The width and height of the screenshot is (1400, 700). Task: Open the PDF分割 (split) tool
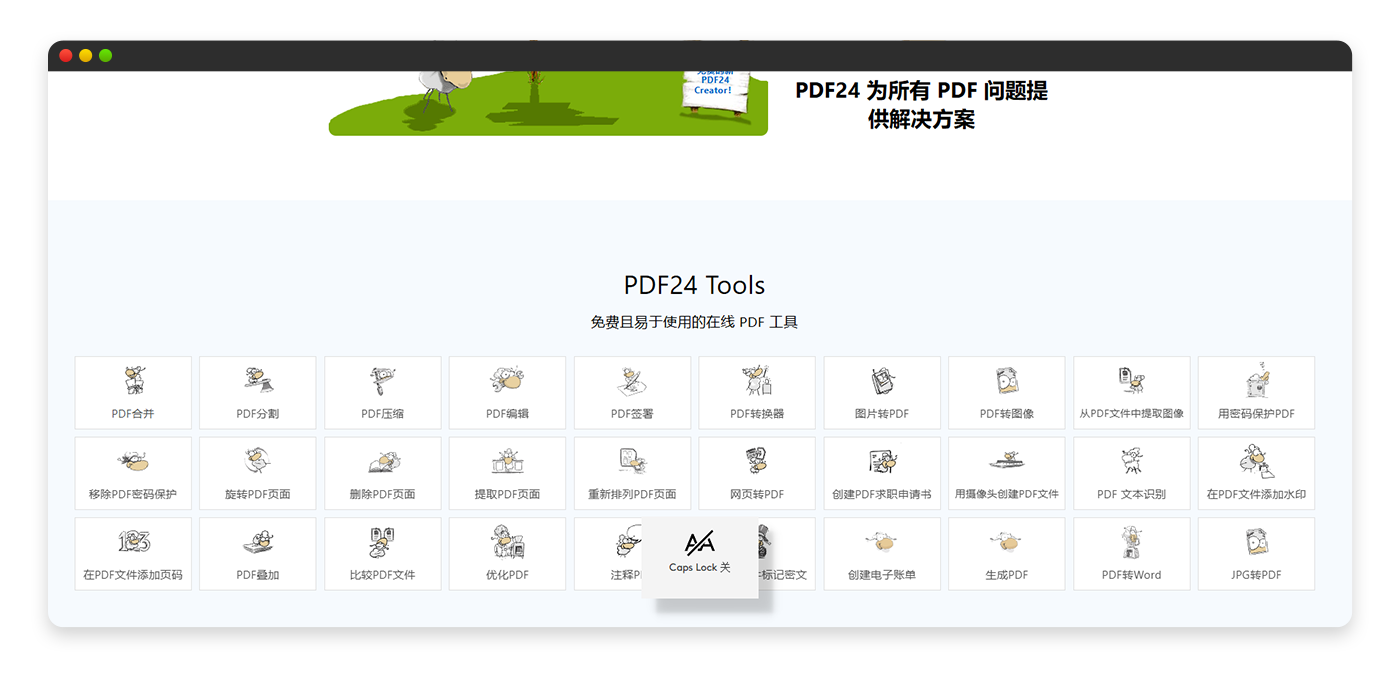(x=258, y=393)
